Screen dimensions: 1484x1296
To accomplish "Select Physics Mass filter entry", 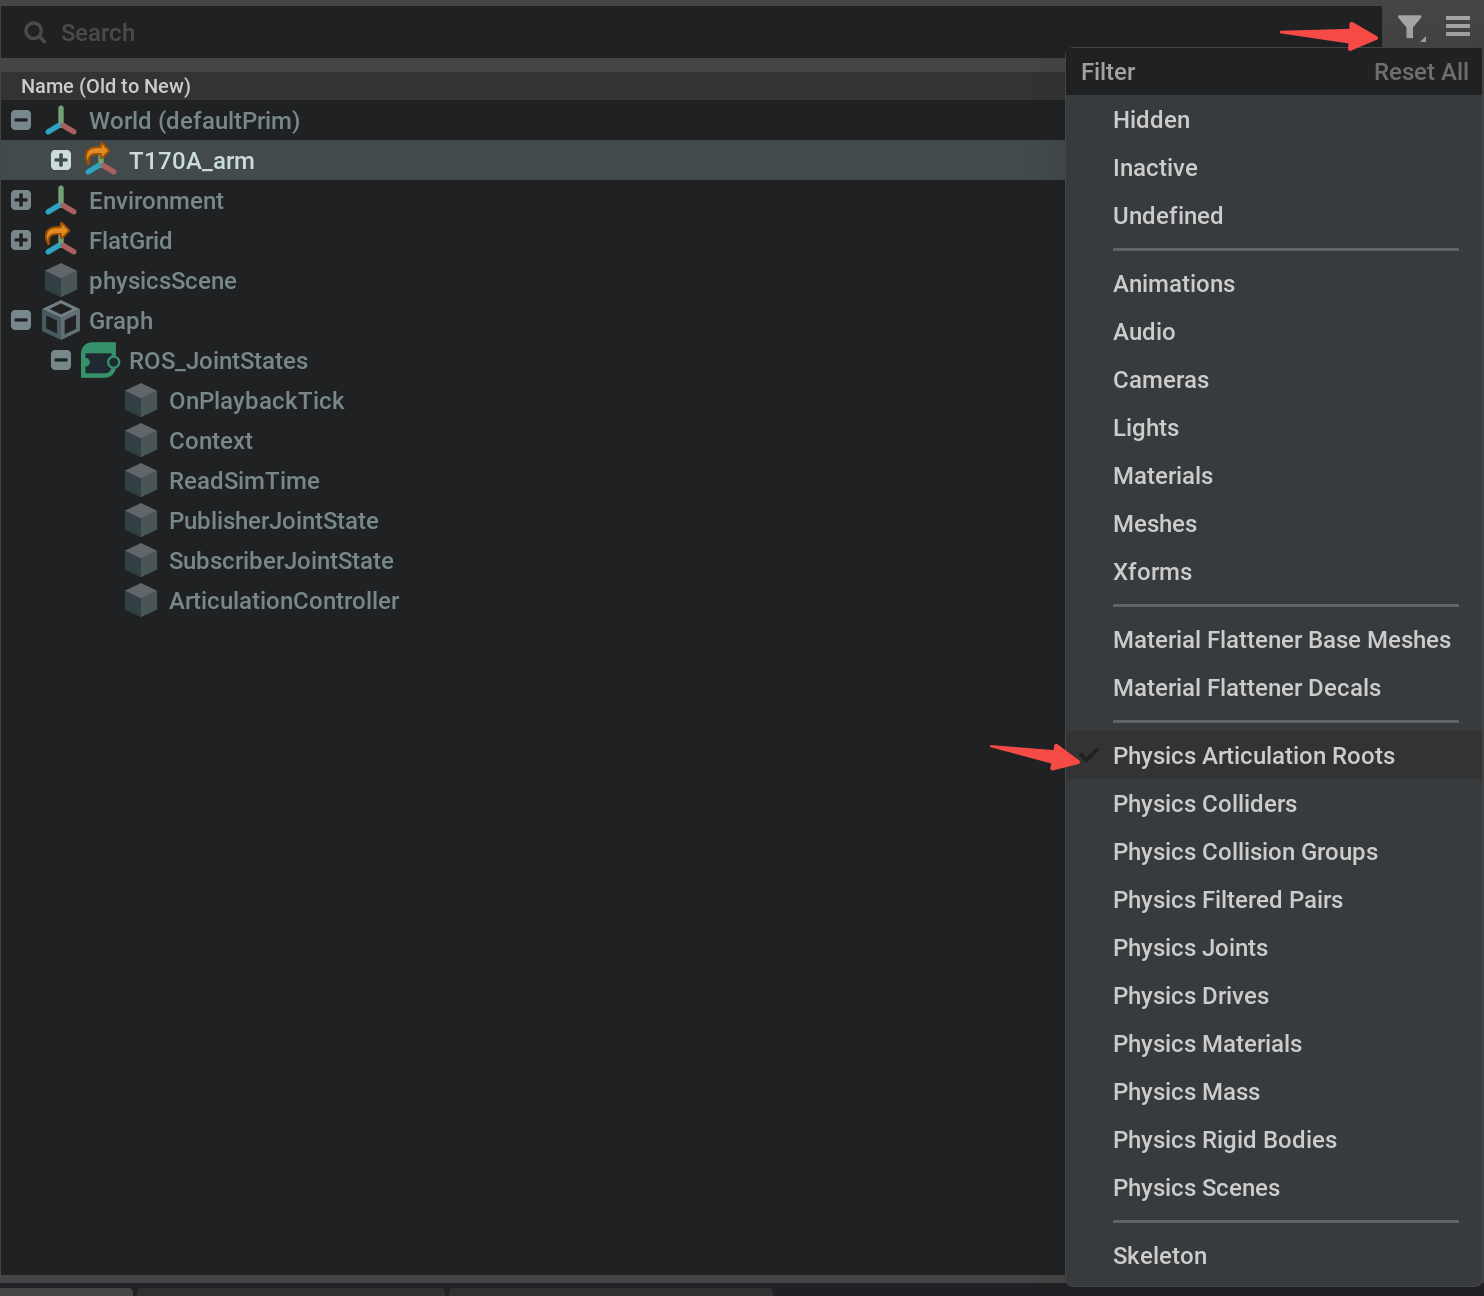I will point(1273,1092).
